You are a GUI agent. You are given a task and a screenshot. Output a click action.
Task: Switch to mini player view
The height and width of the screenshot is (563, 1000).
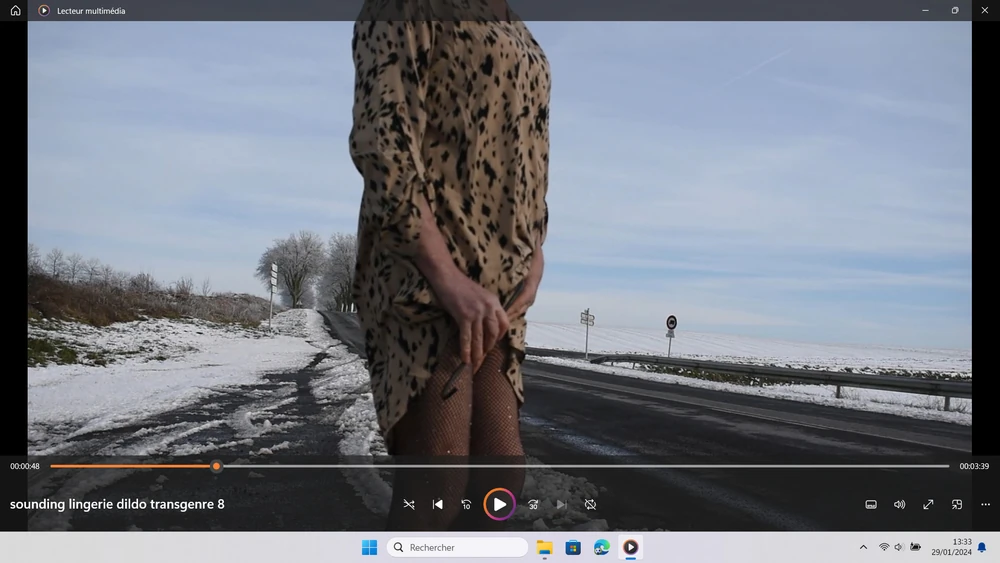click(957, 505)
